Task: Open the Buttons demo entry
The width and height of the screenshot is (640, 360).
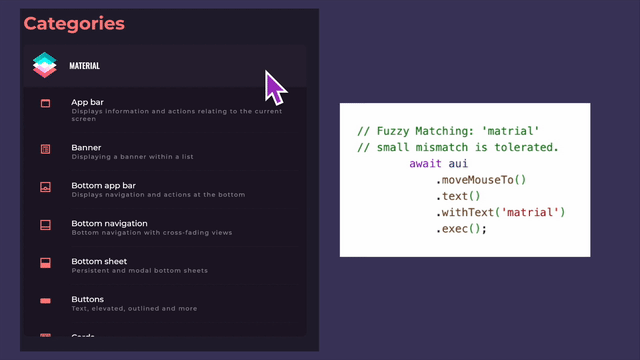Action: (x=165, y=303)
